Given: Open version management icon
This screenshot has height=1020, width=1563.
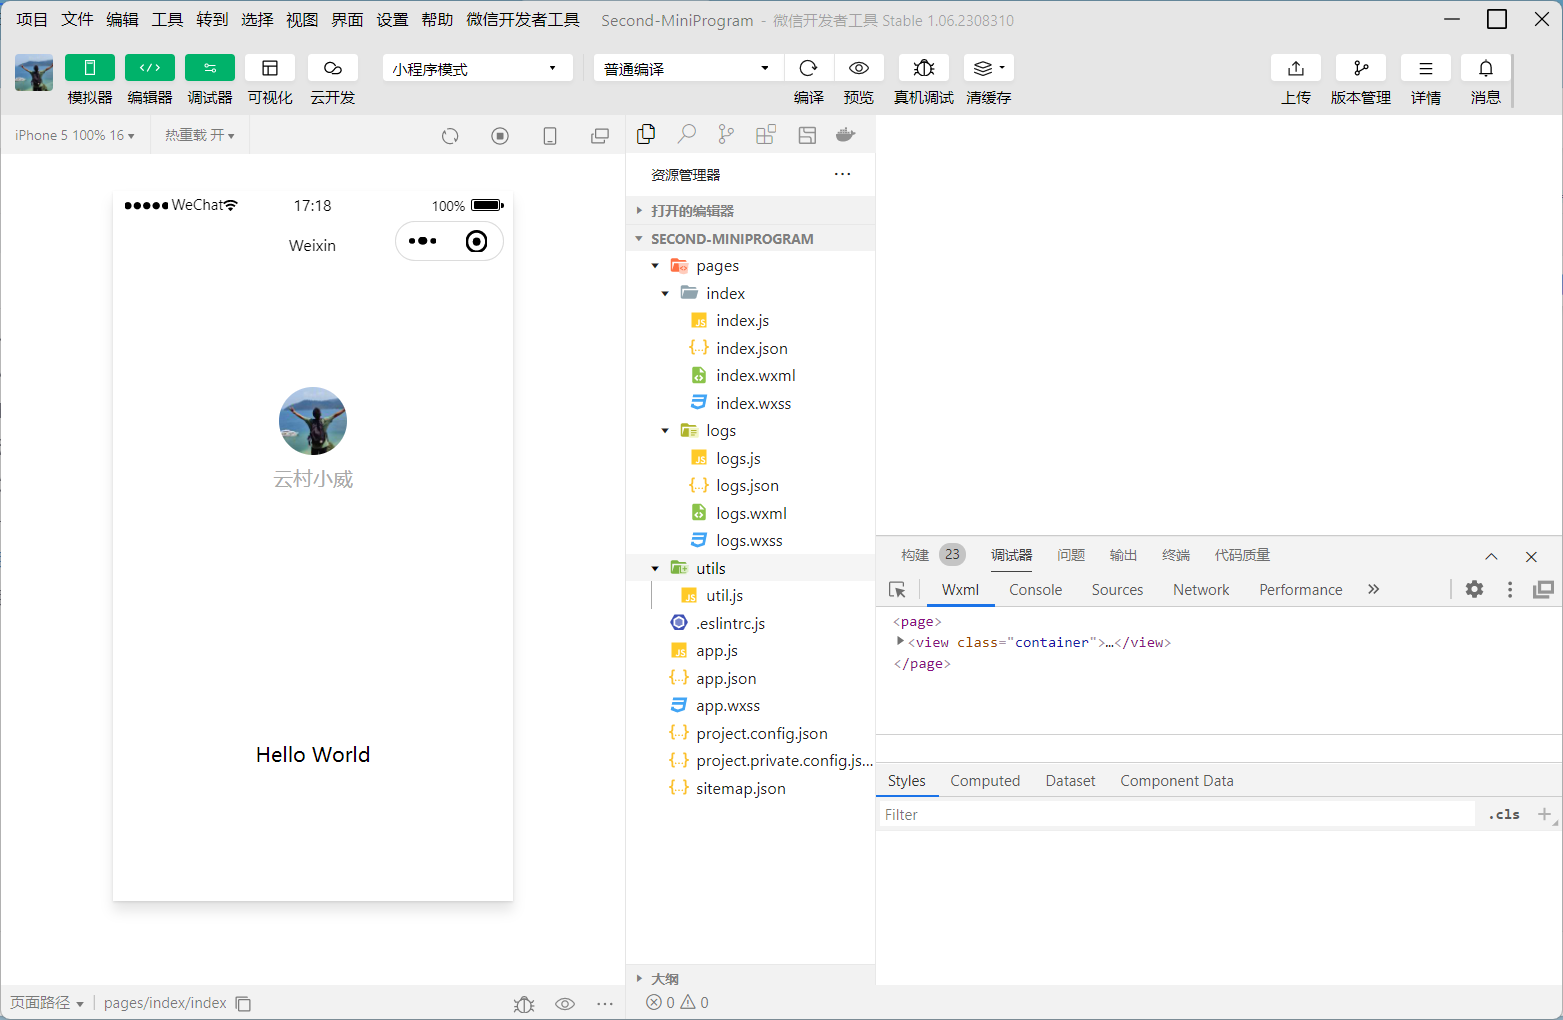Looking at the screenshot, I should [x=1360, y=68].
